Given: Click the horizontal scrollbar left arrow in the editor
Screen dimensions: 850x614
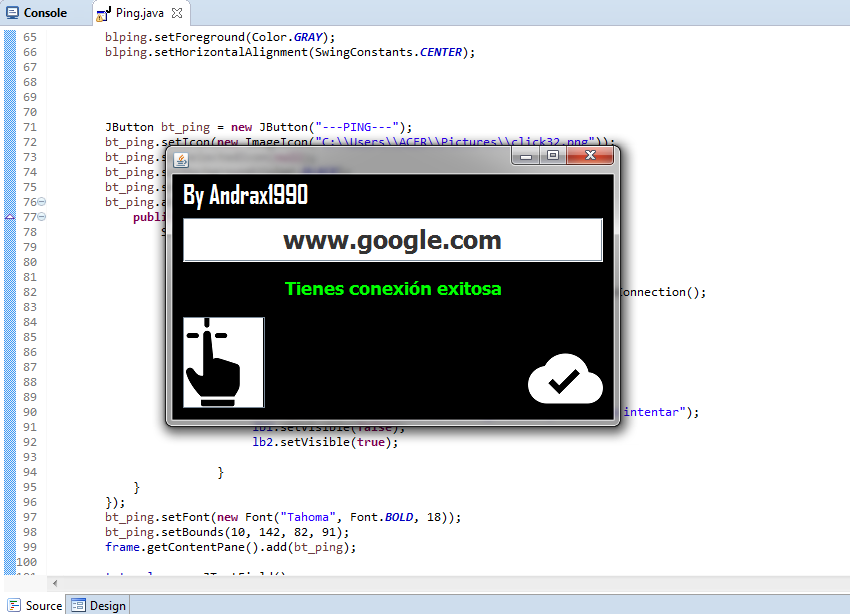Looking at the screenshot, I should click(x=55, y=584).
